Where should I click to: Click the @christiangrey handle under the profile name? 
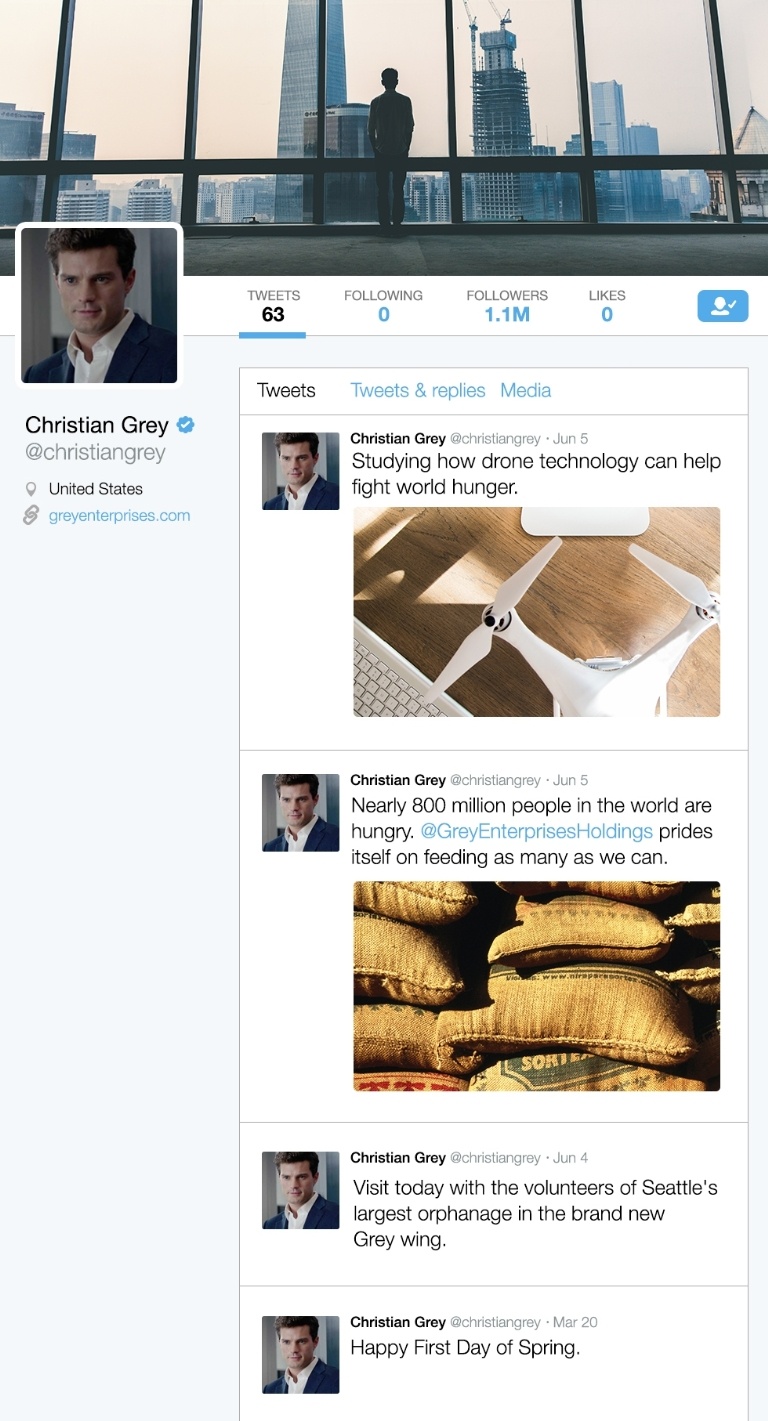click(x=95, y=453)
